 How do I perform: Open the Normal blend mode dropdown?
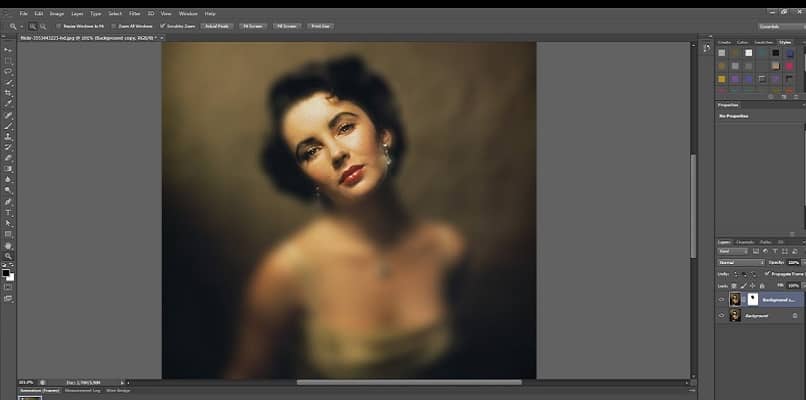pos(741,262)
